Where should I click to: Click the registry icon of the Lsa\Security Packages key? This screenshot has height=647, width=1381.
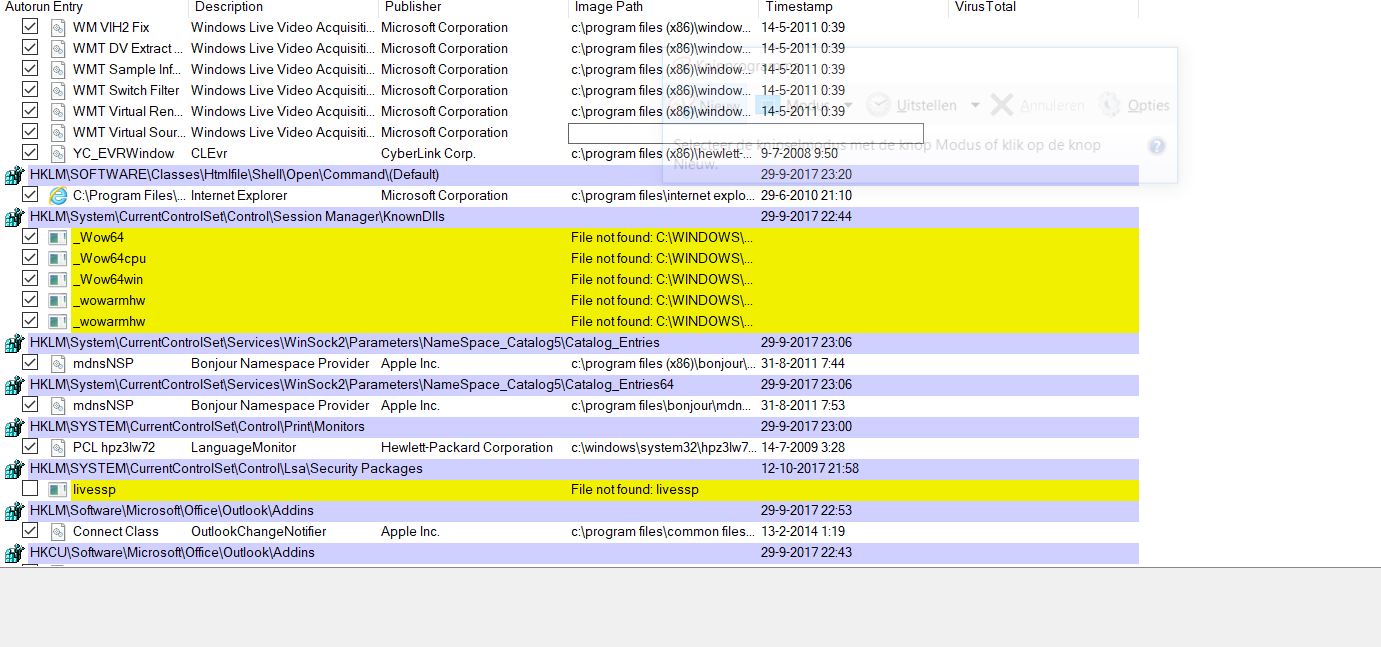click(13, 469)
